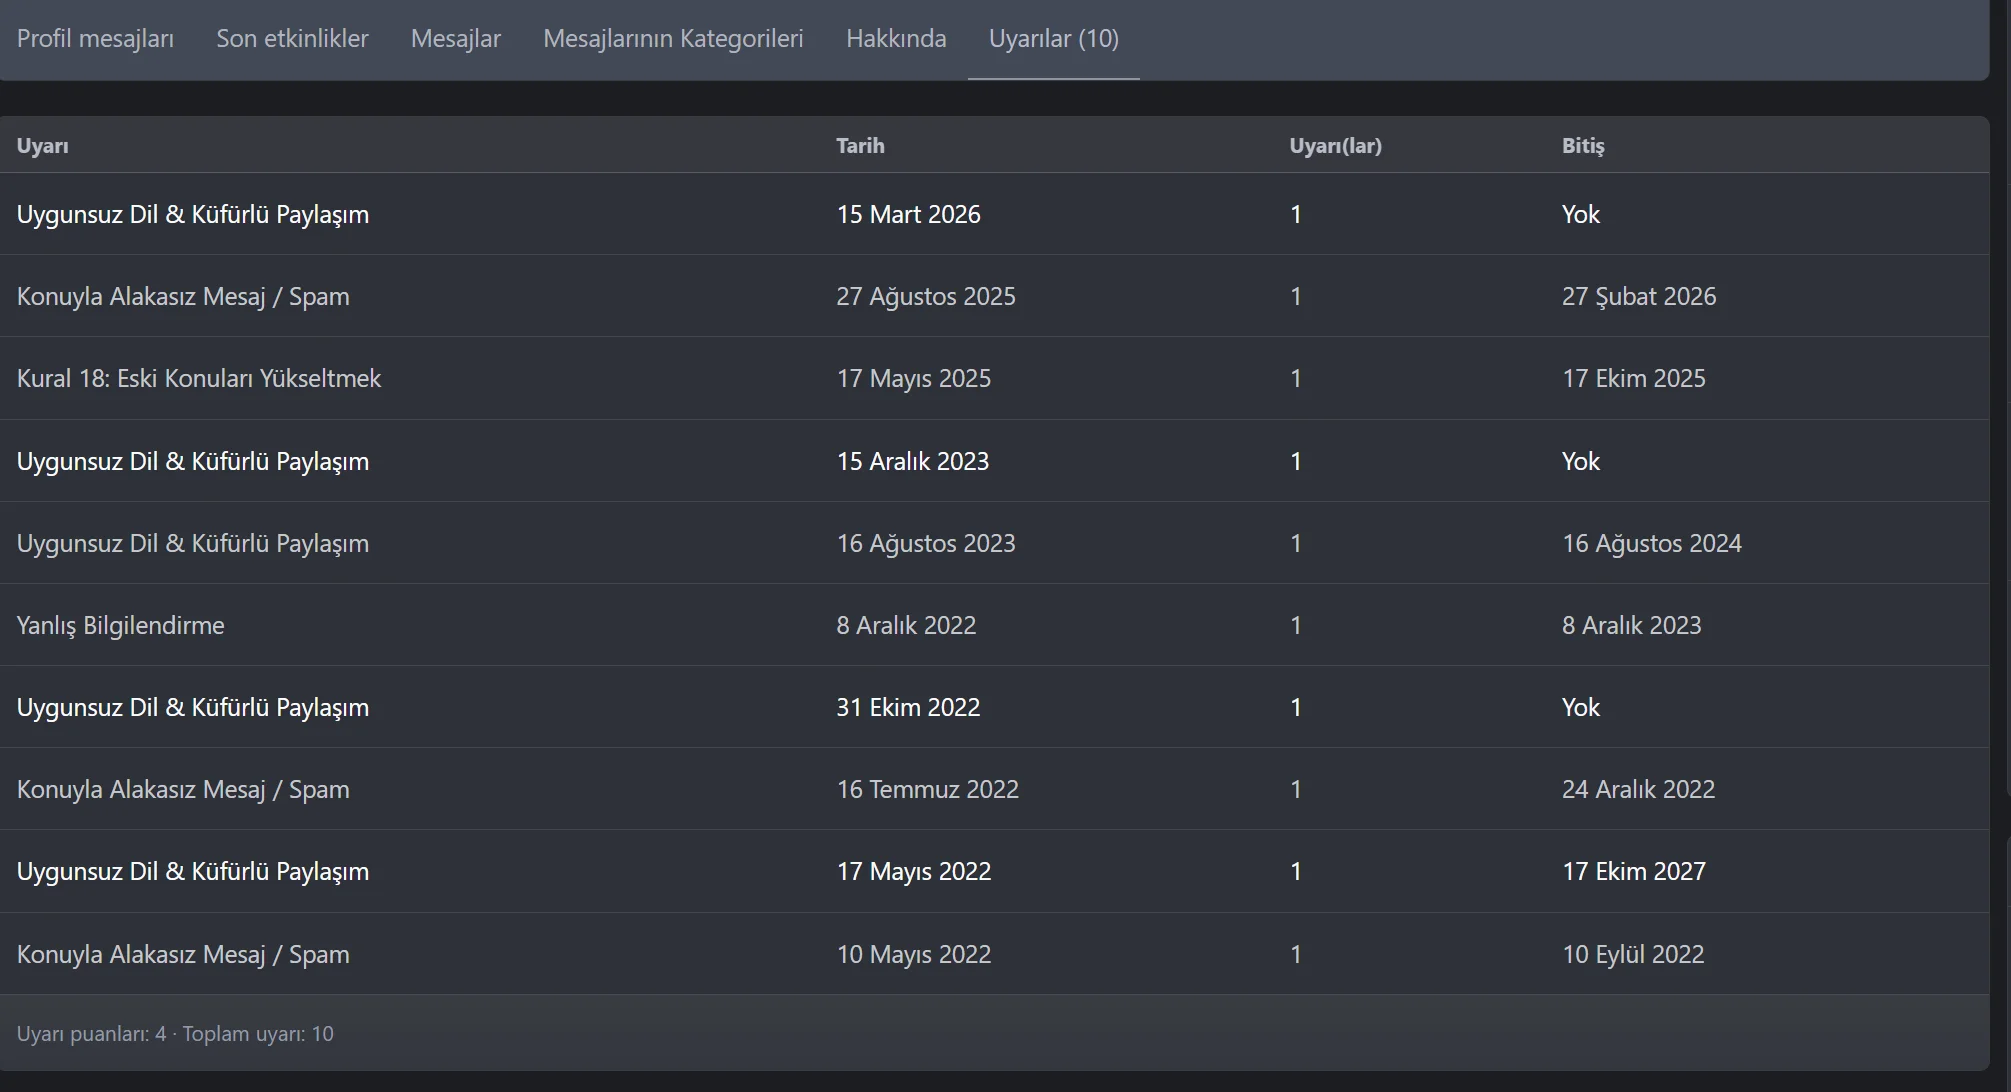
Task: Open spam warning from 10 Mayıs 2022
Action: [183, 954]
